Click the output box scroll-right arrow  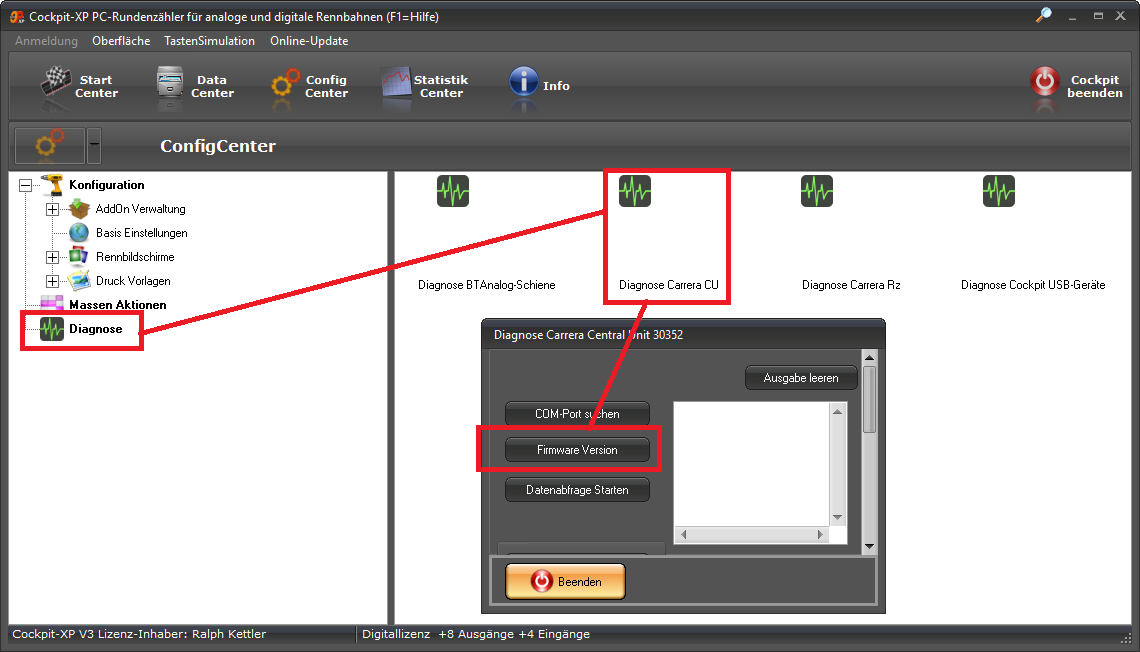pyautogui.click(x=820, y=534)
